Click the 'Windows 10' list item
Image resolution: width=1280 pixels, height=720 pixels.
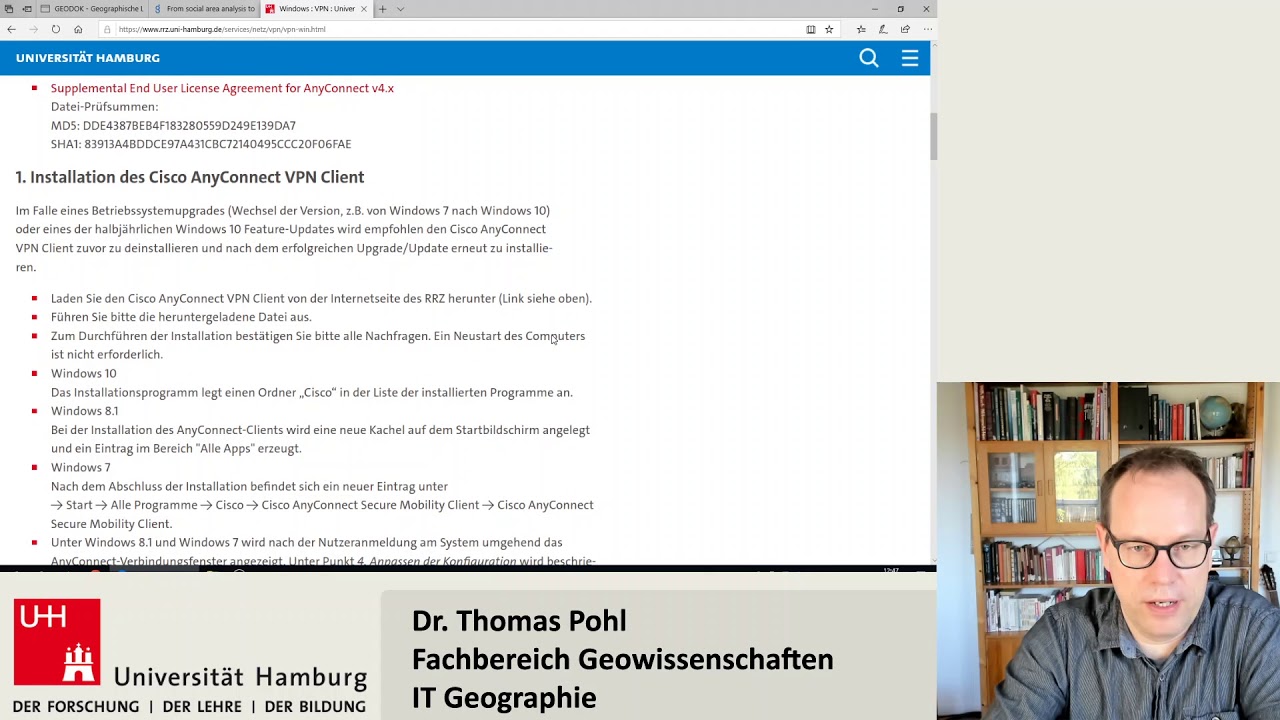(x=83, y=374)
